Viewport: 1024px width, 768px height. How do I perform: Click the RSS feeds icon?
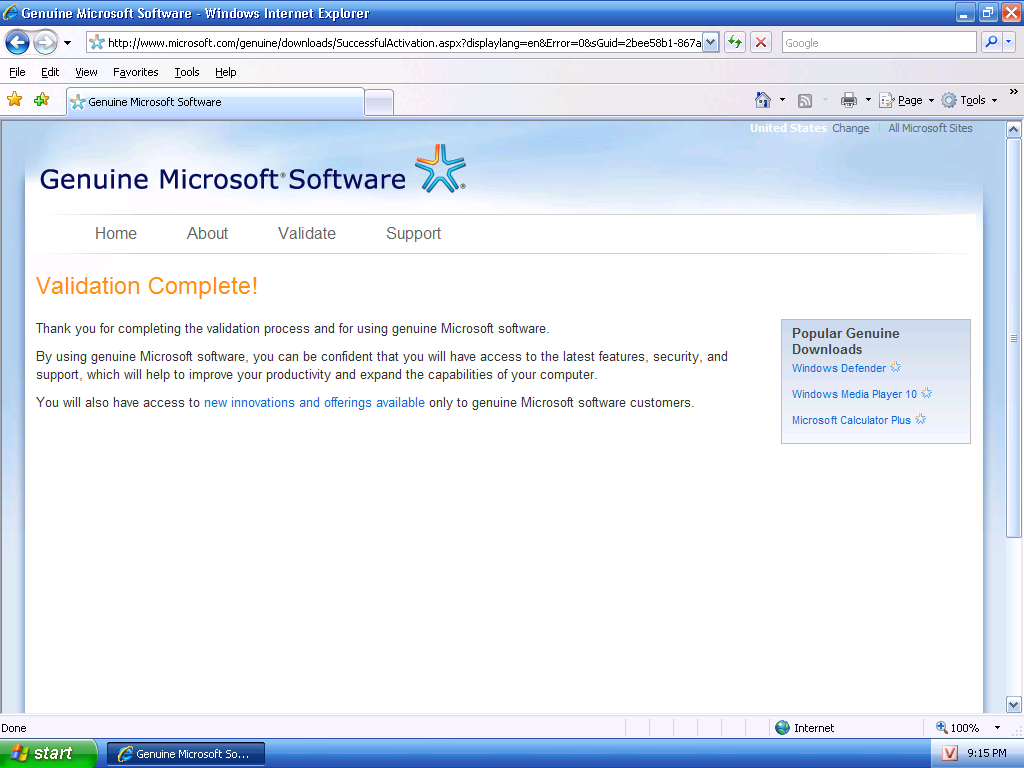point(805,101)
